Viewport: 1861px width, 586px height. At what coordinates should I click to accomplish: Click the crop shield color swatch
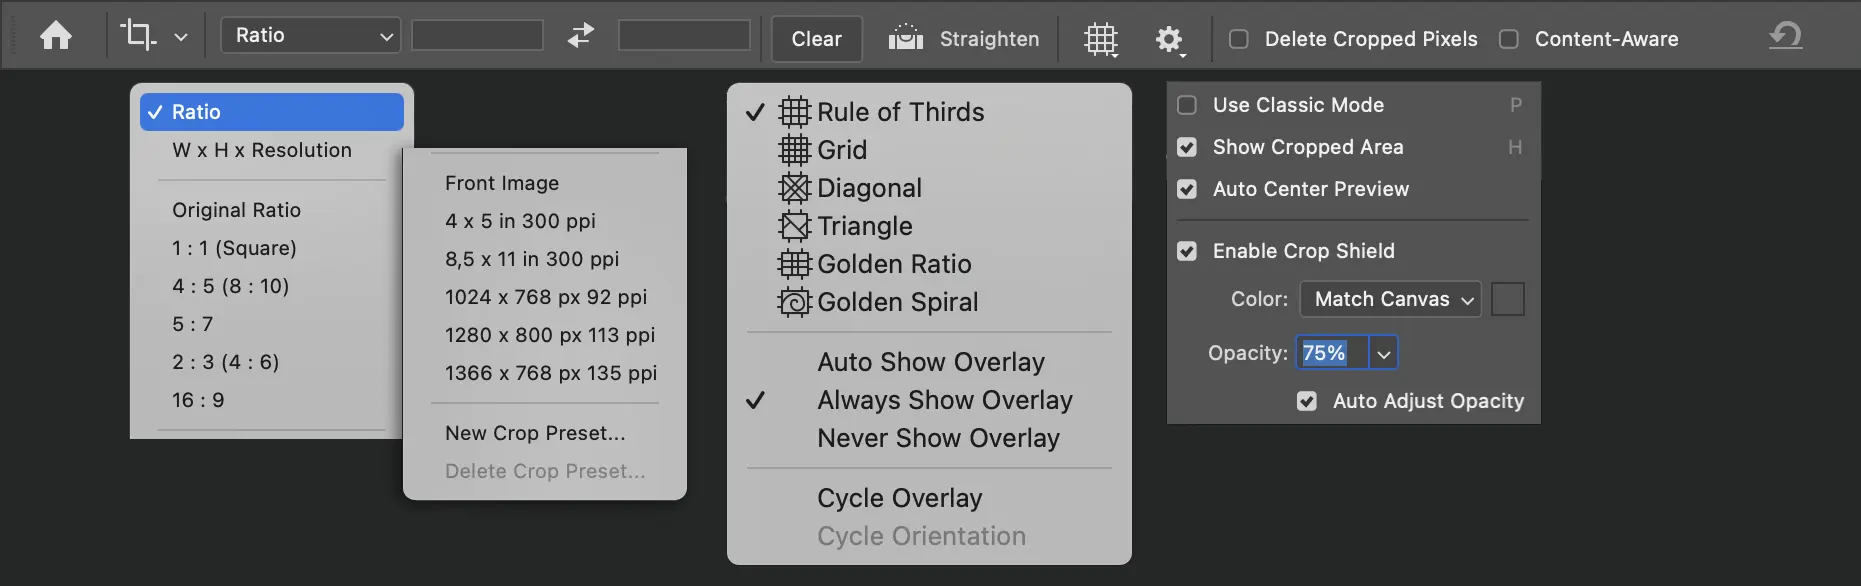click(x=1507, y=299)
